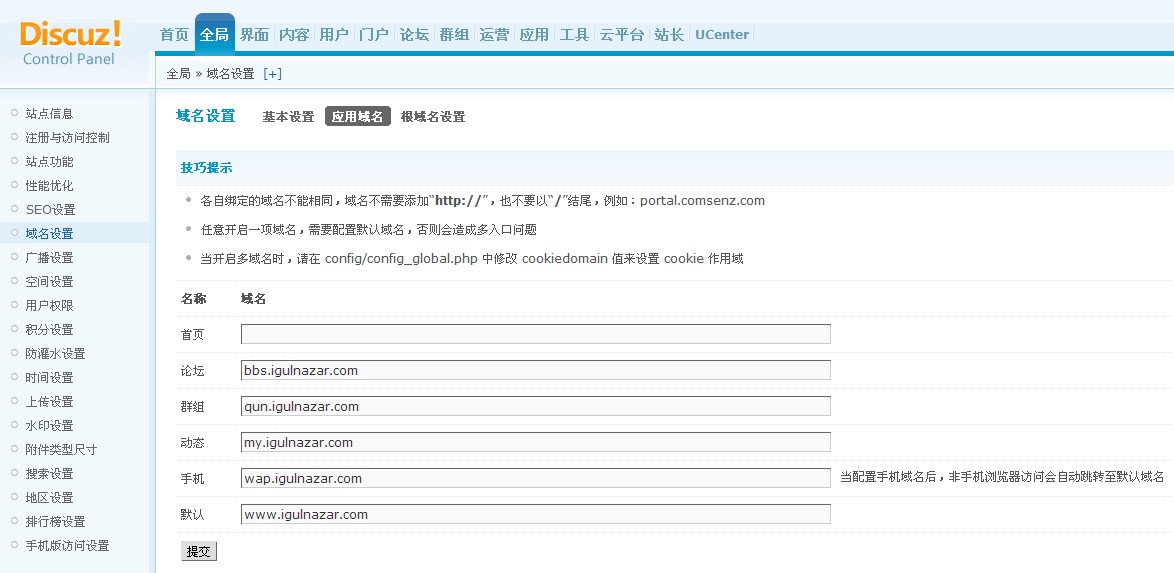The width and height of the screenshot is (1174, 573).
Task: Select the 全局 top menu tab
Action: pyautogui.click(x=214, y=34)
